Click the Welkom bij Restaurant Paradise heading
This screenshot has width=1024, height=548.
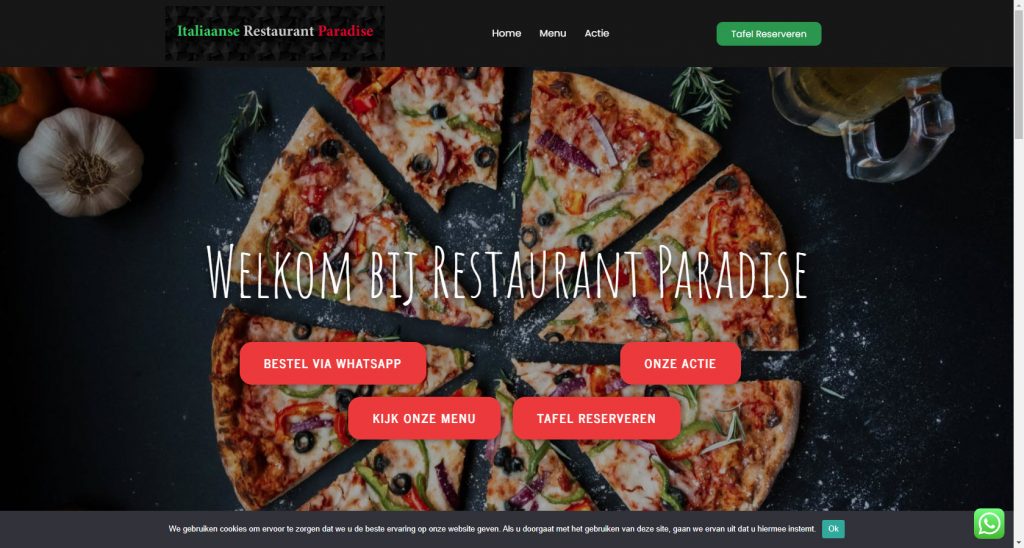[x=506, y=272]
